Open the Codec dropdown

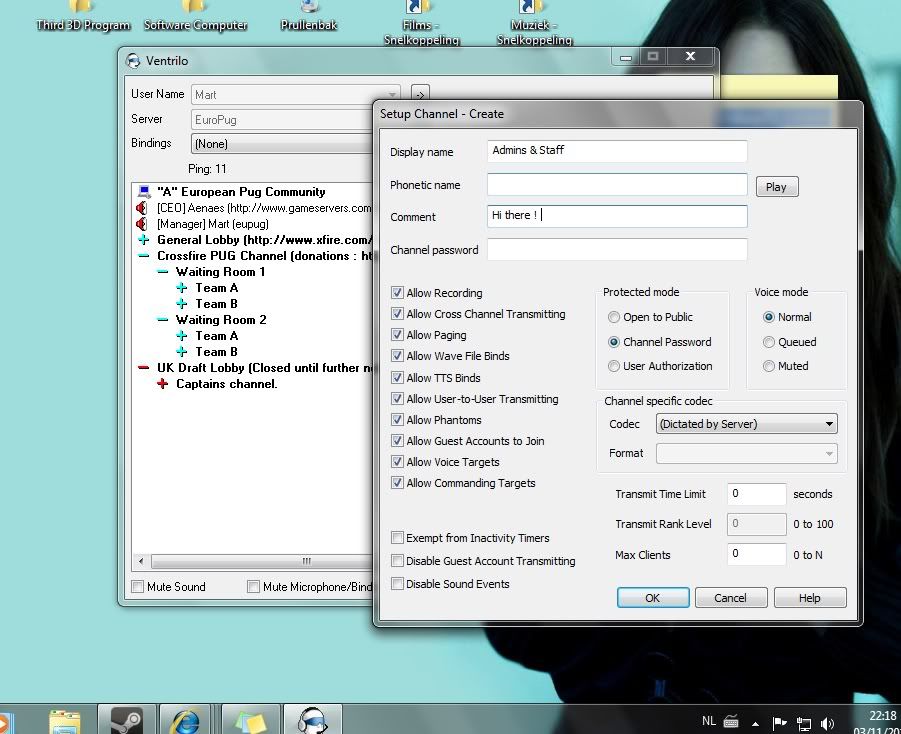point(746,424)
